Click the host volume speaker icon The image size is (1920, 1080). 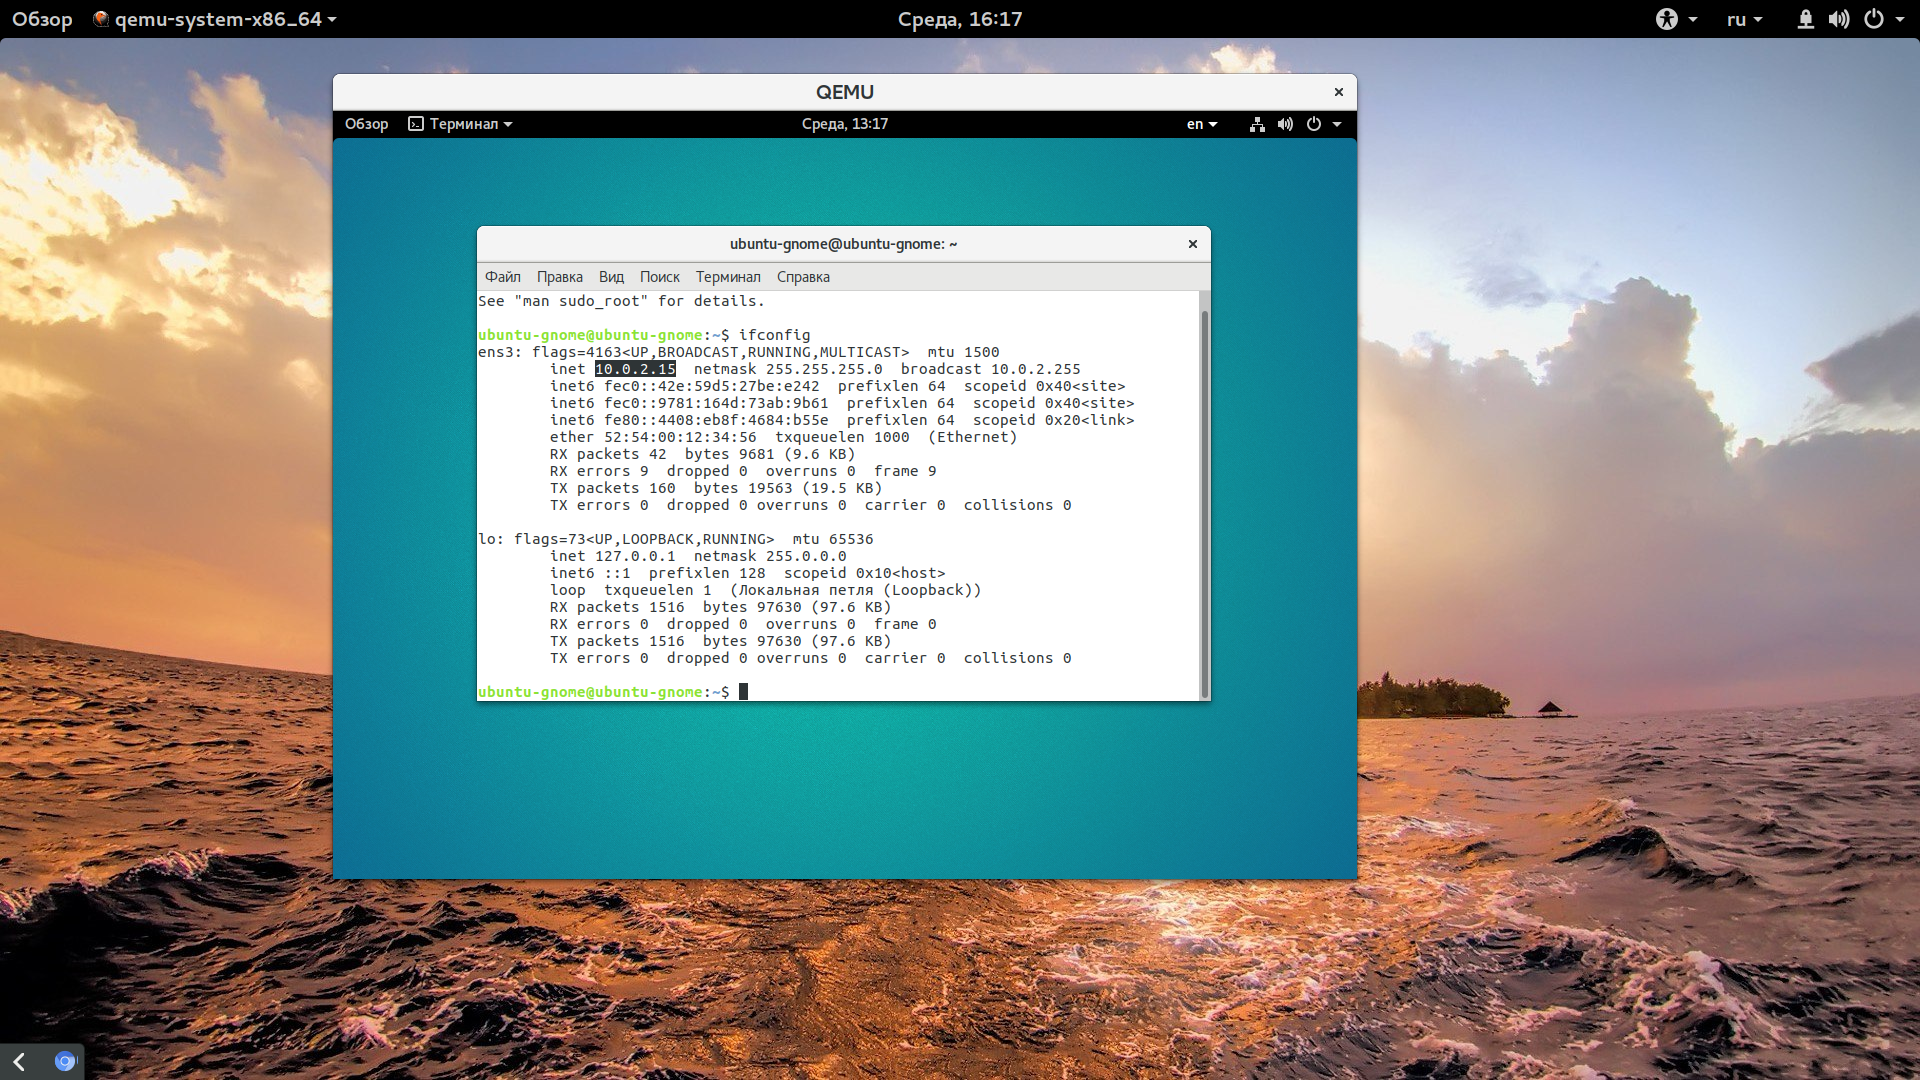1839,19
